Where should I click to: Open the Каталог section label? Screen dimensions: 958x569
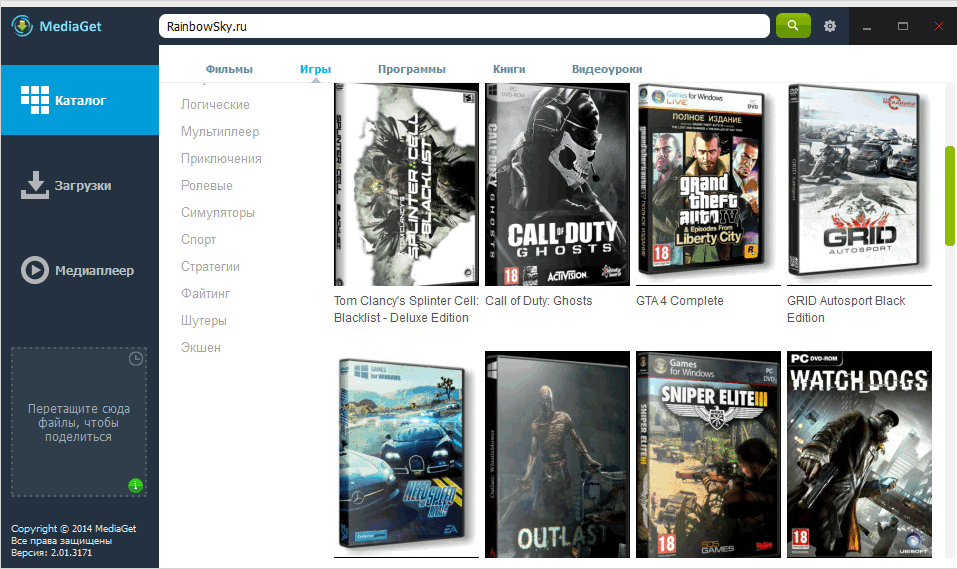pos(81,100)
